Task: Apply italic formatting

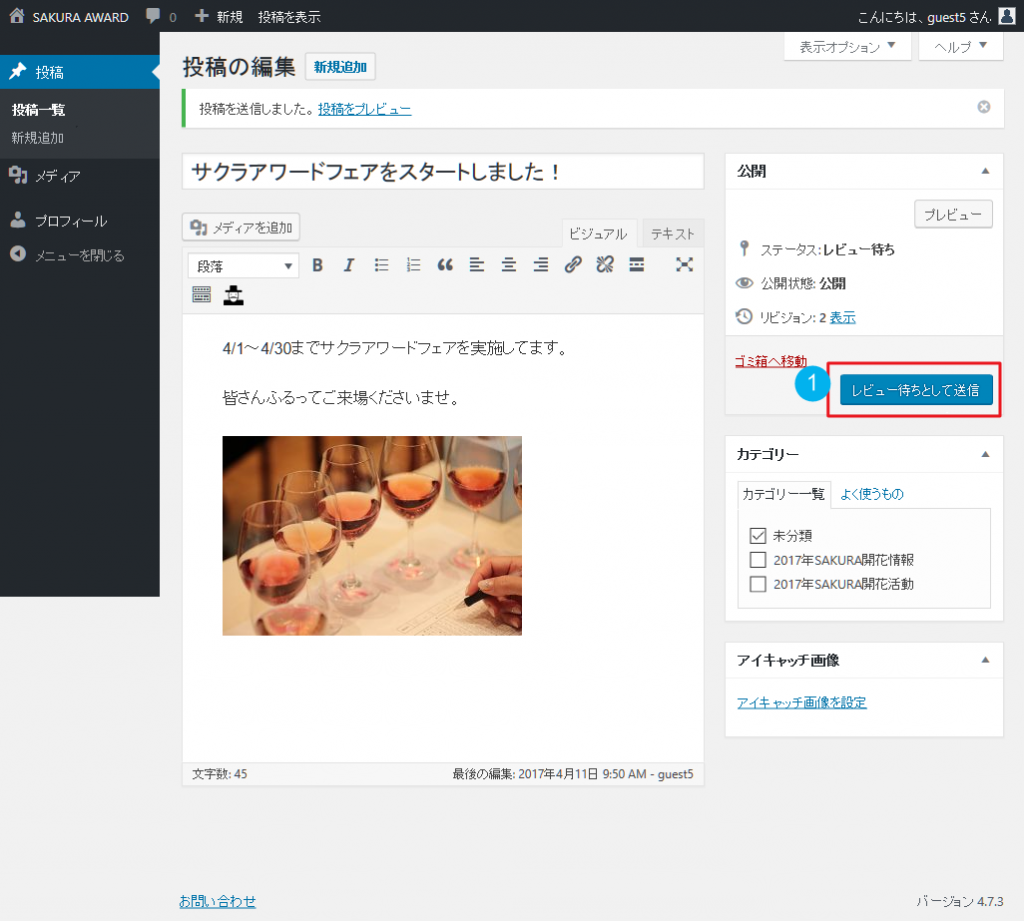Action: pos(349,265)
